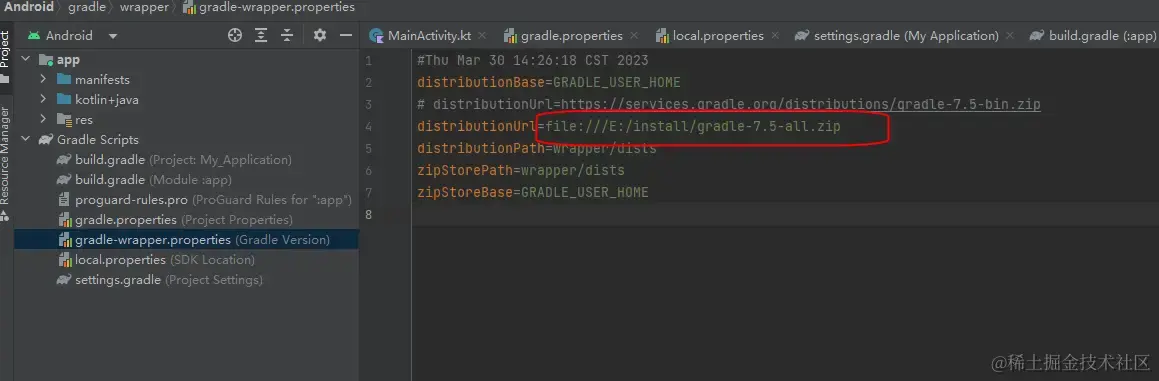1159x381 pixels.
Task: Click the file:///E:/install/gradle-7.5-all.zip value
Action: [x=693, y=127]
